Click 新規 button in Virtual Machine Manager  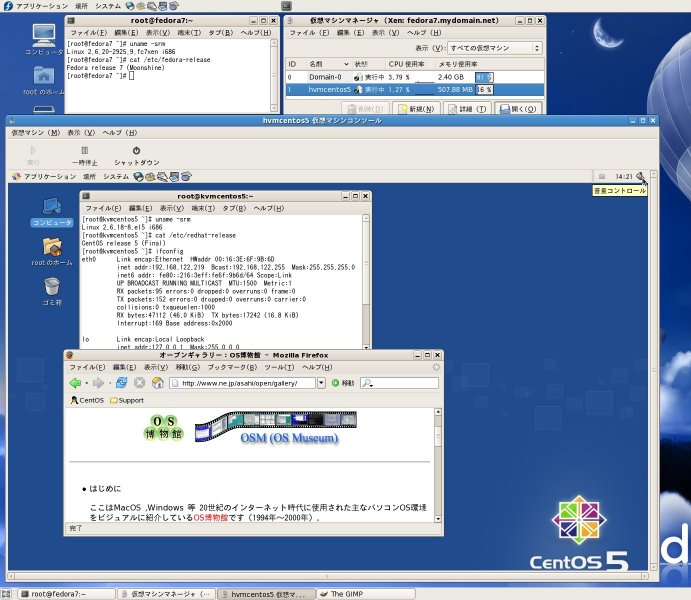coord(416,108)
